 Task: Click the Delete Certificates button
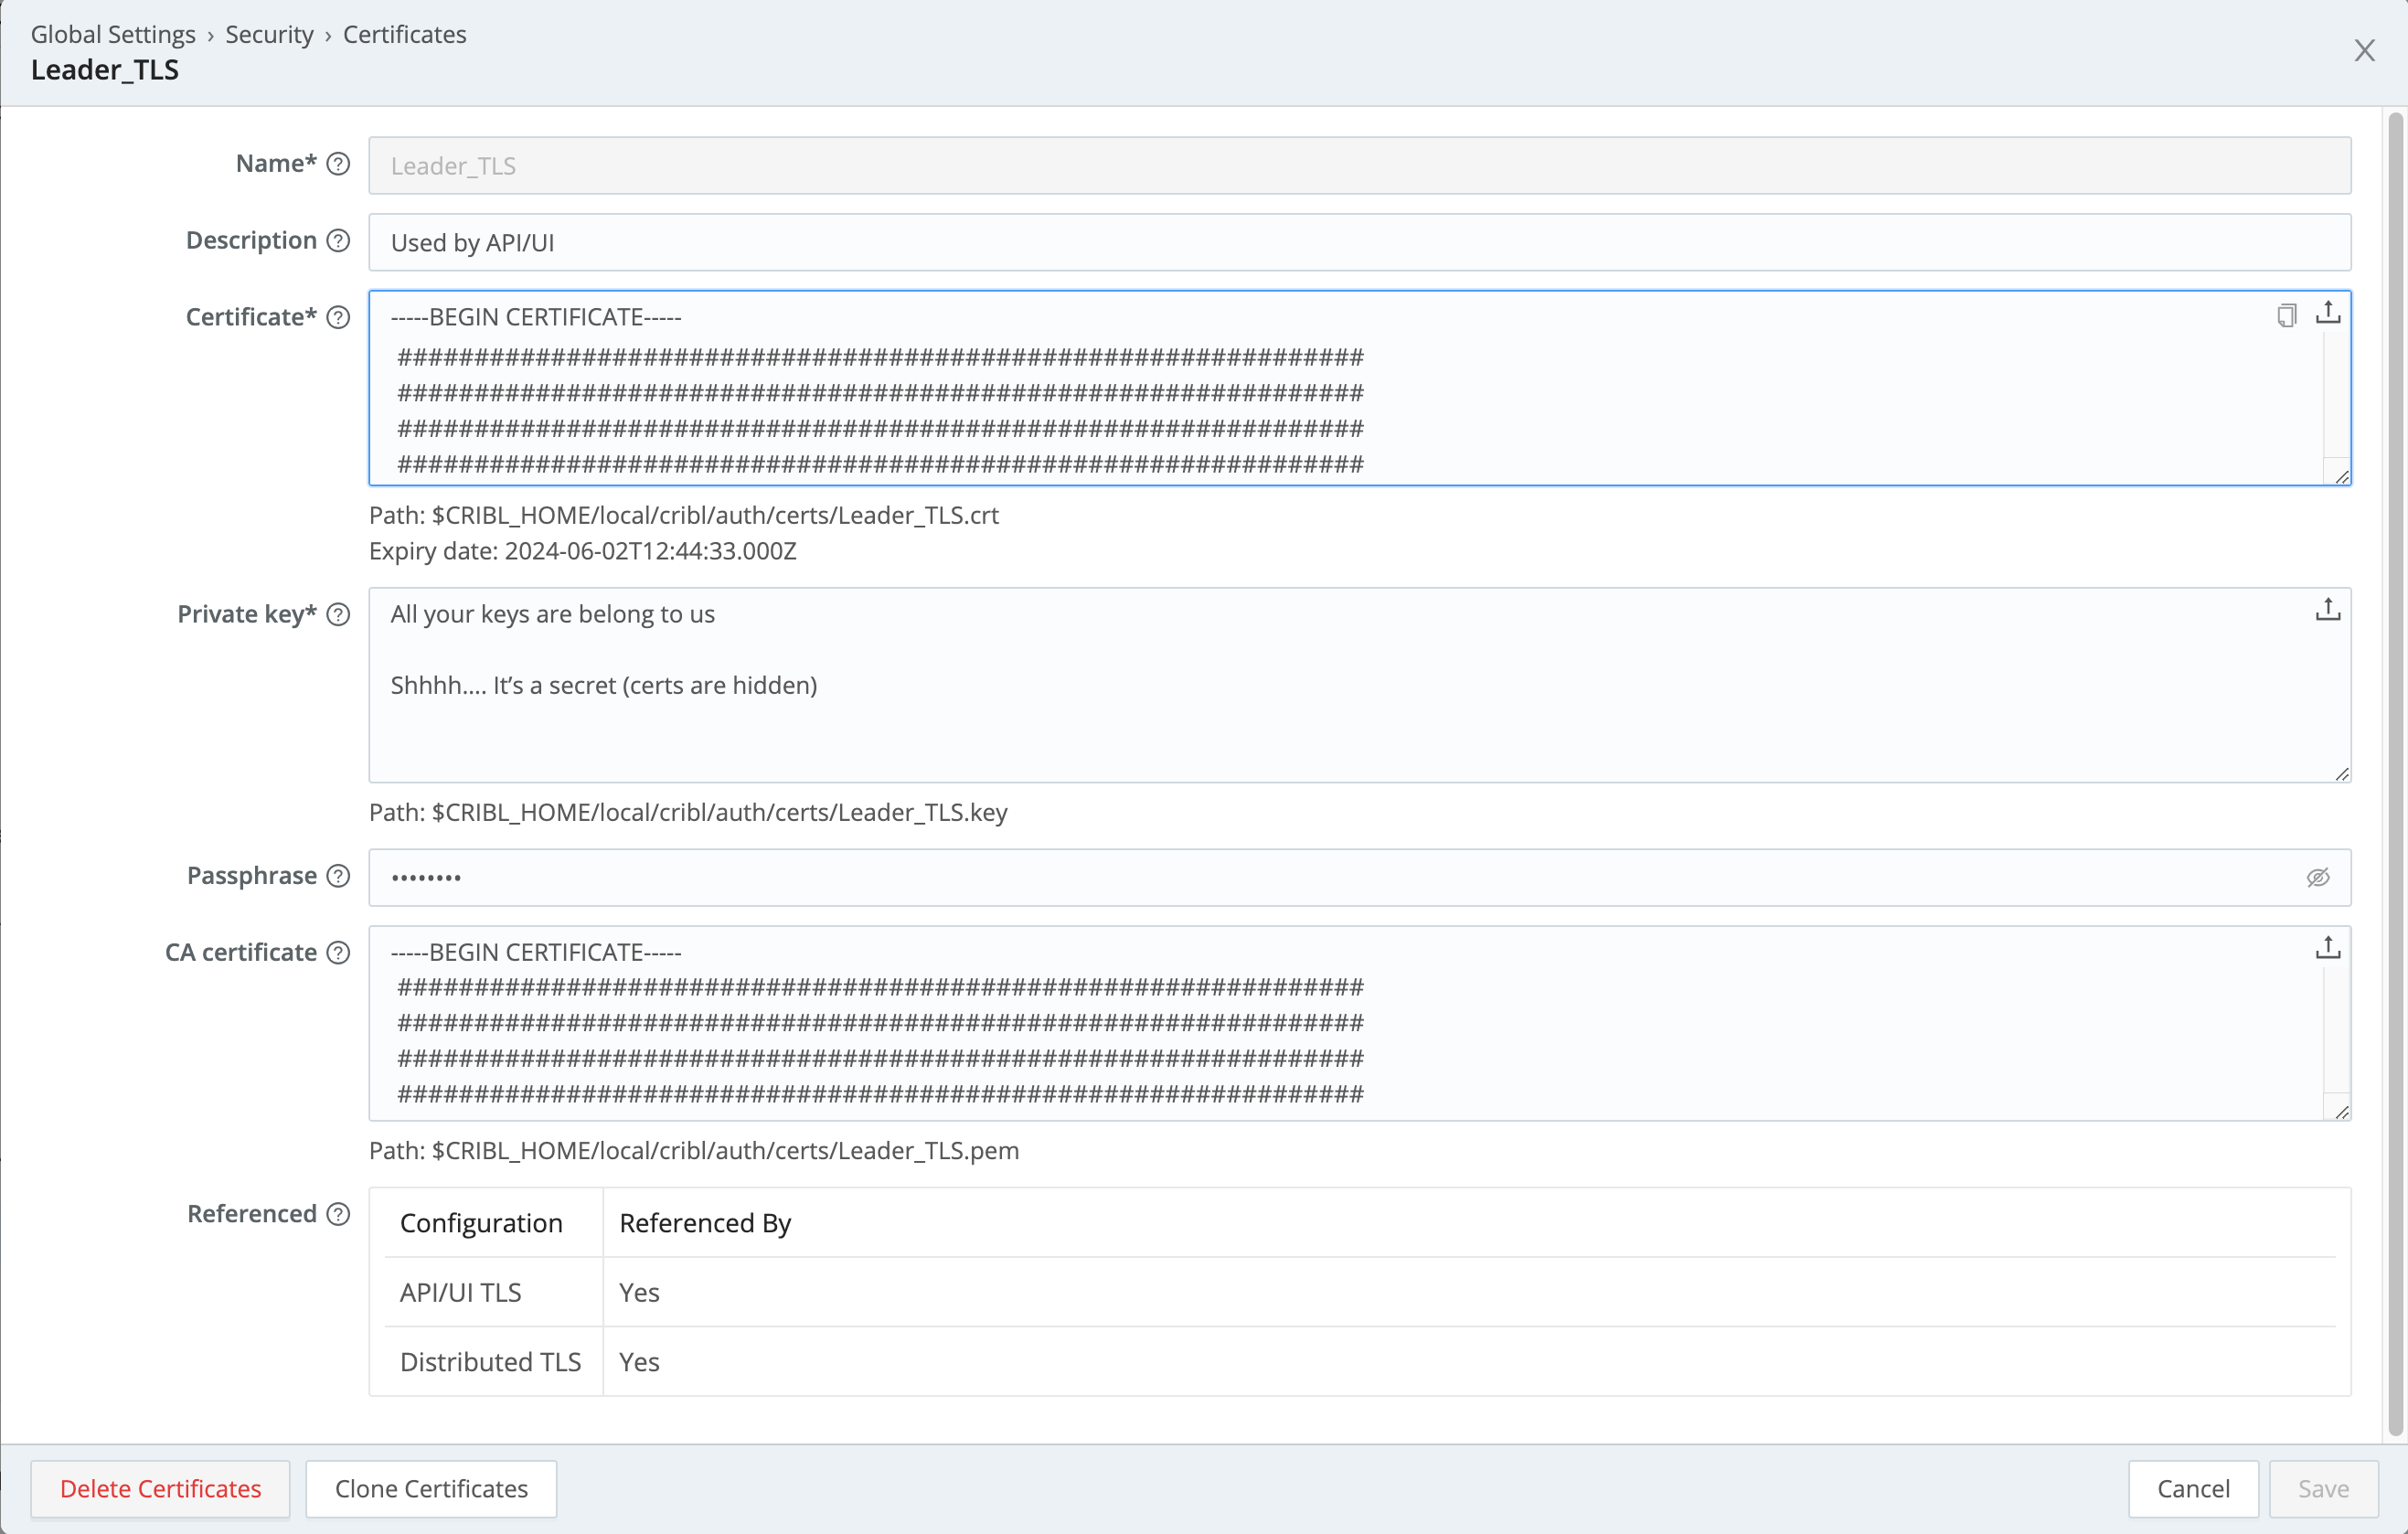pos(160,1488)
